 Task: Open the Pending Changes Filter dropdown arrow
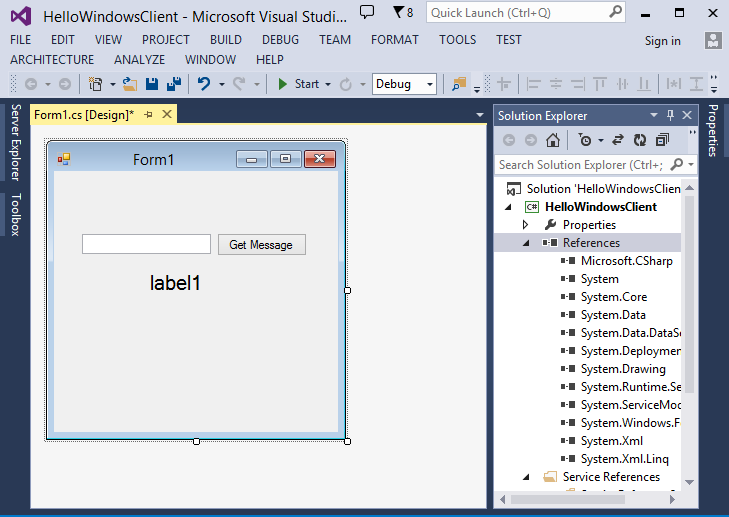[x=601, y=140]
